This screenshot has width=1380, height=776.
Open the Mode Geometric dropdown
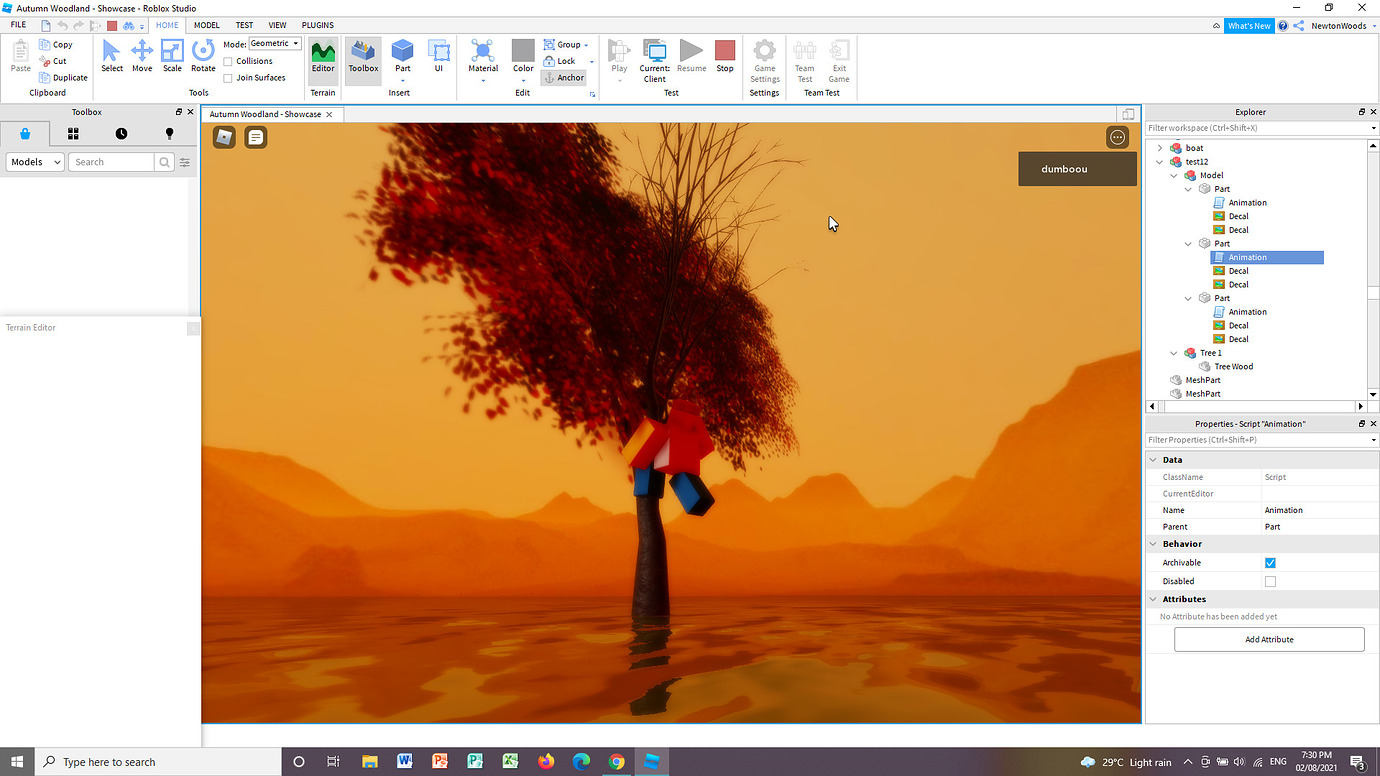275,44
